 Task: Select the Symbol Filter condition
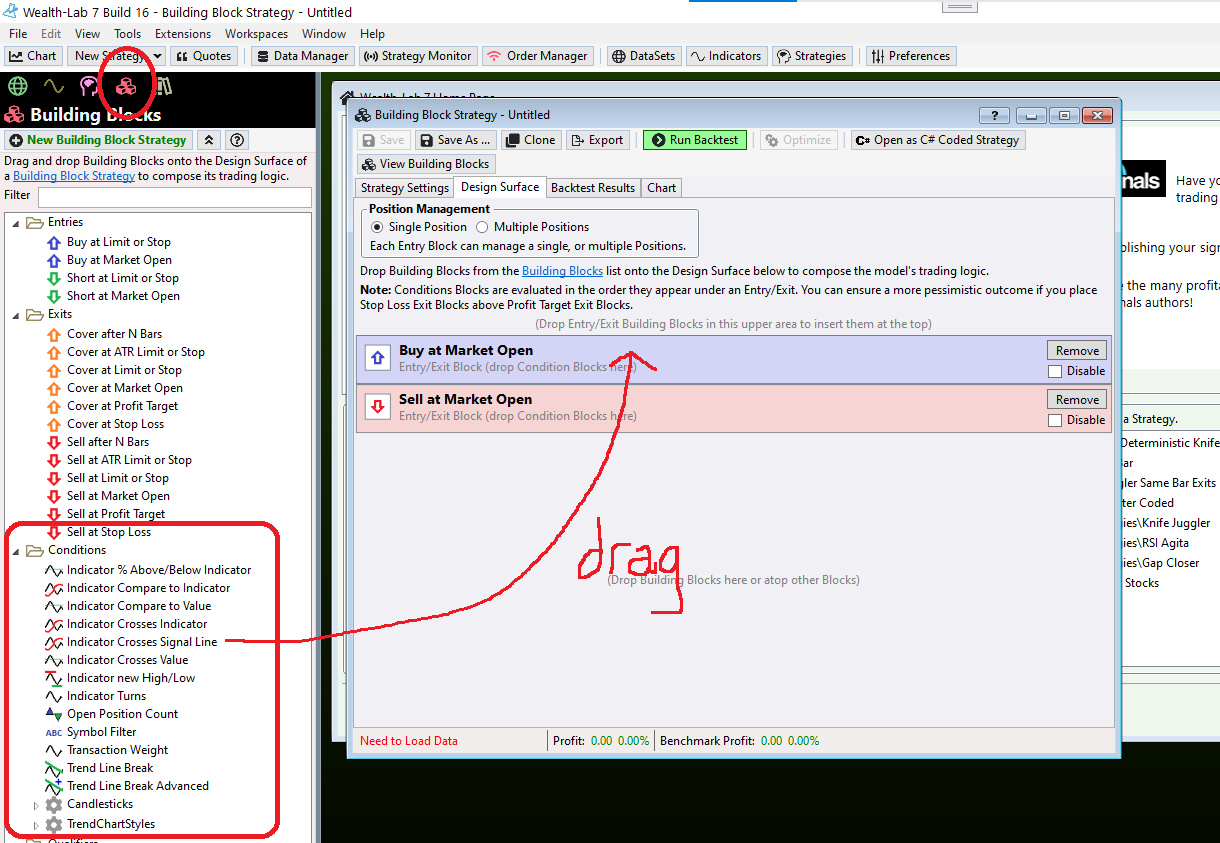101,732
